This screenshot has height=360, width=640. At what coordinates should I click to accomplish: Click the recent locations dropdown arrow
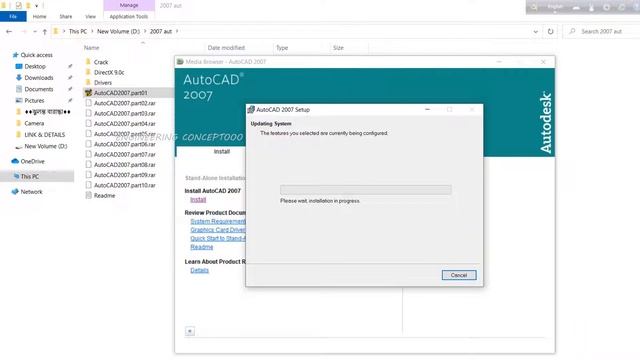[35, 31]
